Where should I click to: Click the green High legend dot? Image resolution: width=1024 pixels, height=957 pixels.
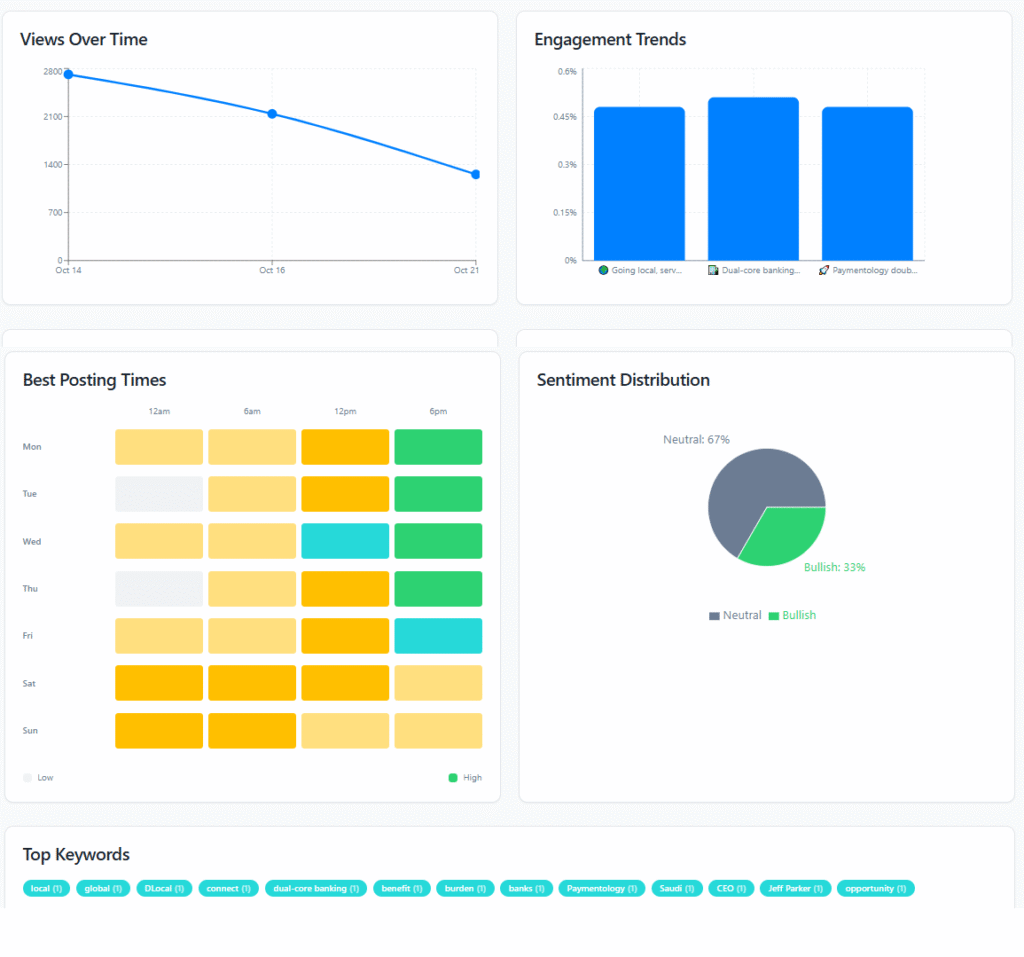point(453,777)
